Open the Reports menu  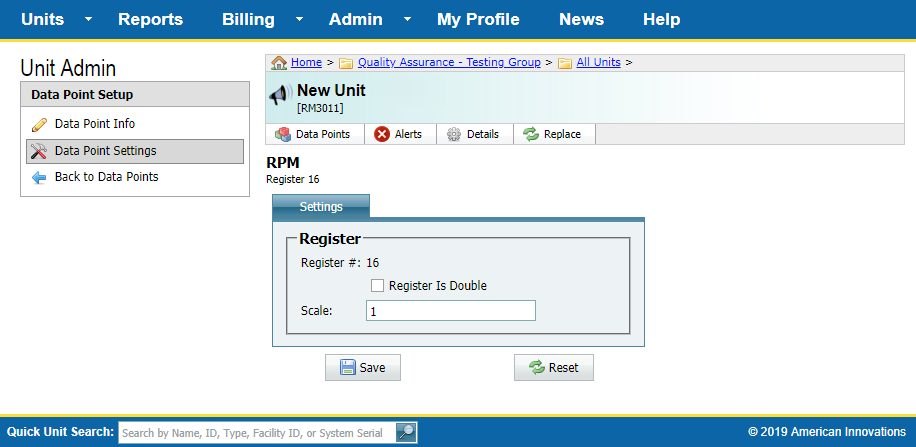tap(151, 19)
